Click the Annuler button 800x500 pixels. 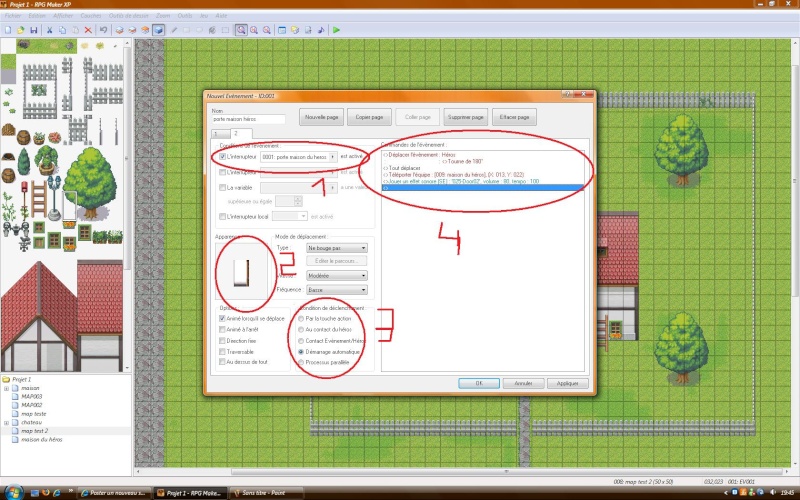[523, 383]
